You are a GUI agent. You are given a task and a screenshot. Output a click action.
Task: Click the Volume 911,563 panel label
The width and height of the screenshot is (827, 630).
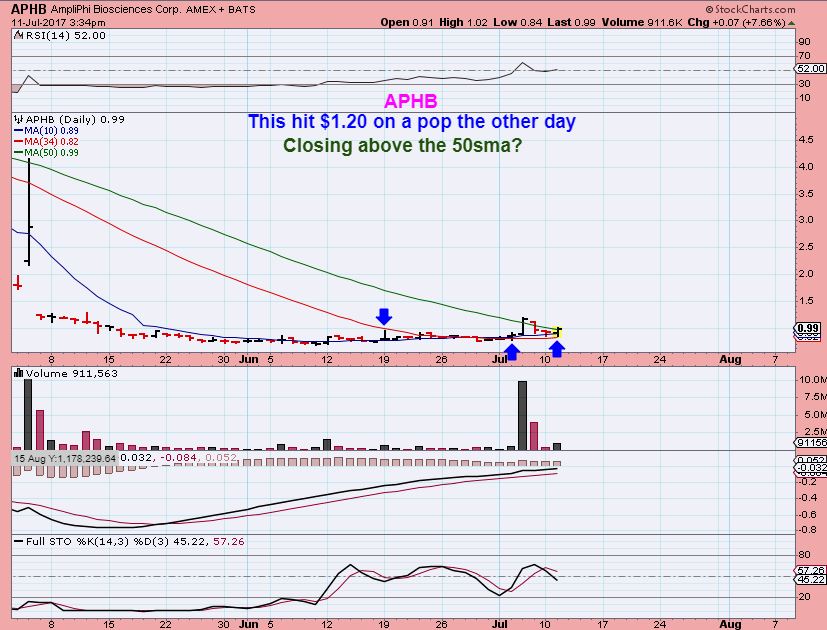[x=72, y=373]
